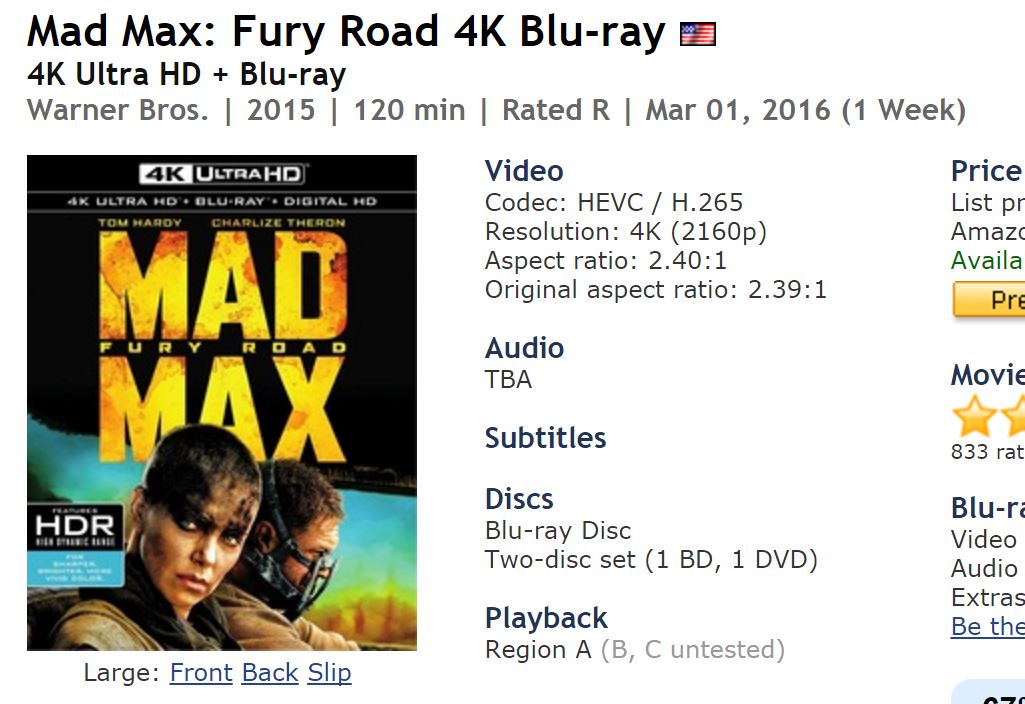Open the Slip cover image link

pyautogui.click(x=329, y=673)
